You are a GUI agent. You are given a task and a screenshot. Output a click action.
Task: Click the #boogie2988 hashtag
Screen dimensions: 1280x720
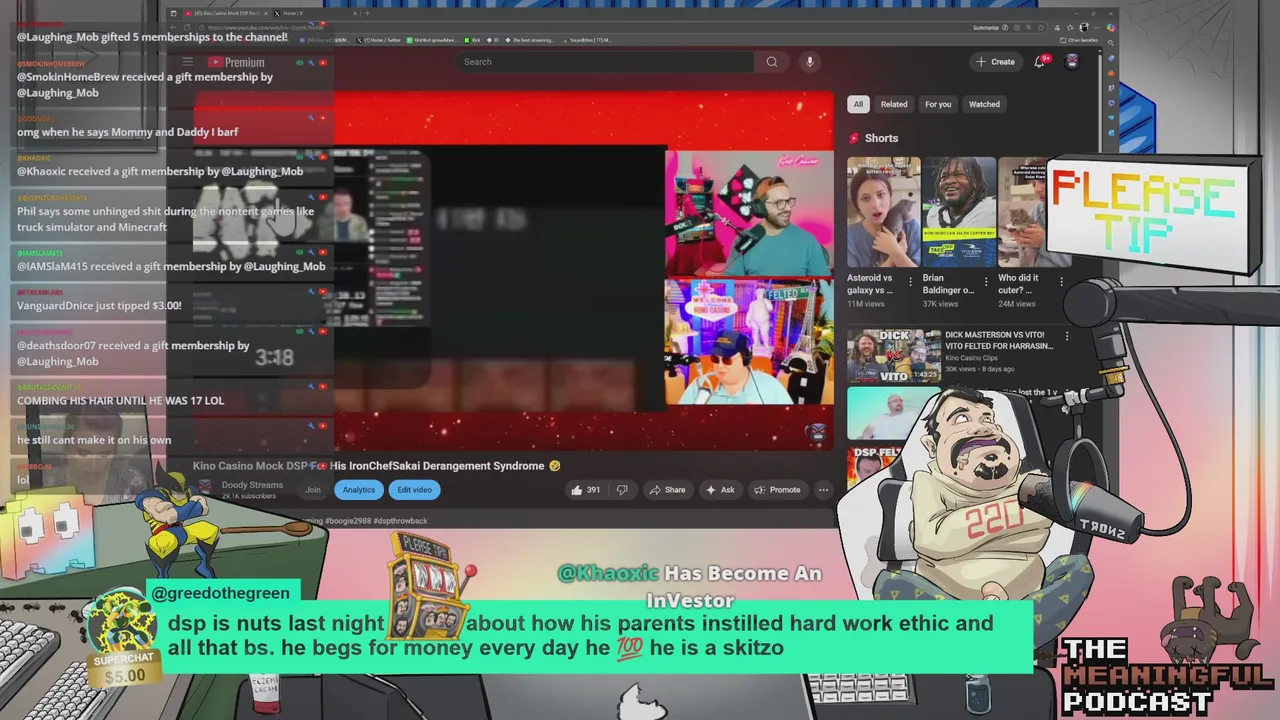(x=349, y=521)
